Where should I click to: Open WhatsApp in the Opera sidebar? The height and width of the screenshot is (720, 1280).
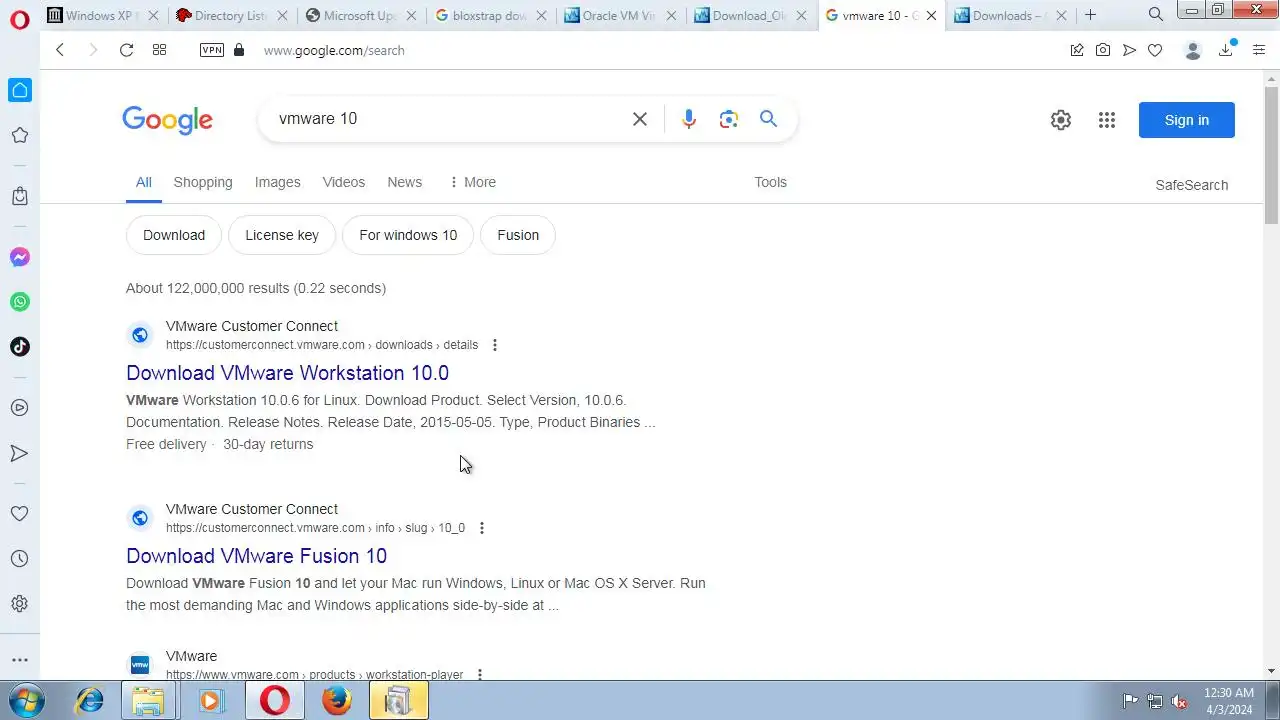point(20,302)
